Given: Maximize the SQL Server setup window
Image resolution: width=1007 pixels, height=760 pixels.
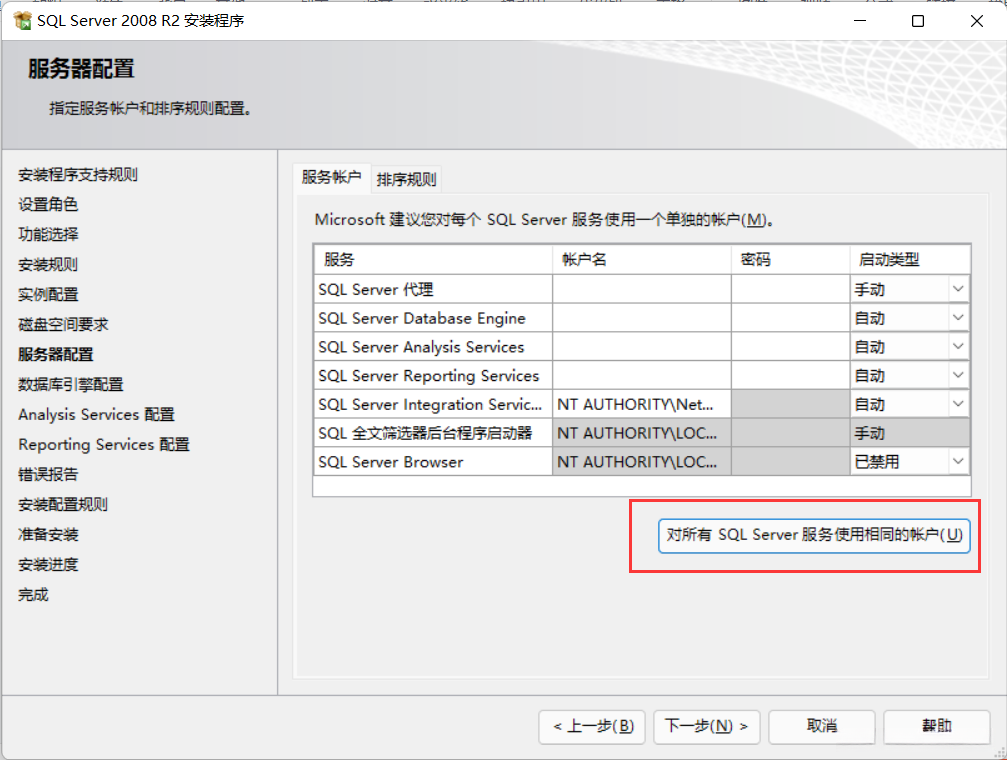Looking at the screenshot, I should [918, 21].
